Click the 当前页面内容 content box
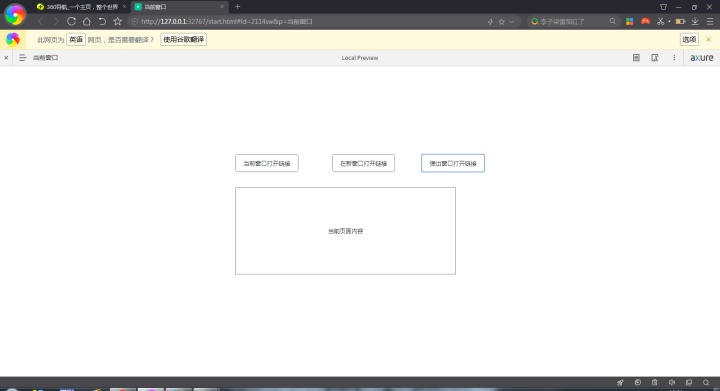Image resolution: width=720 pixels, height=391 pixels. 345,231
